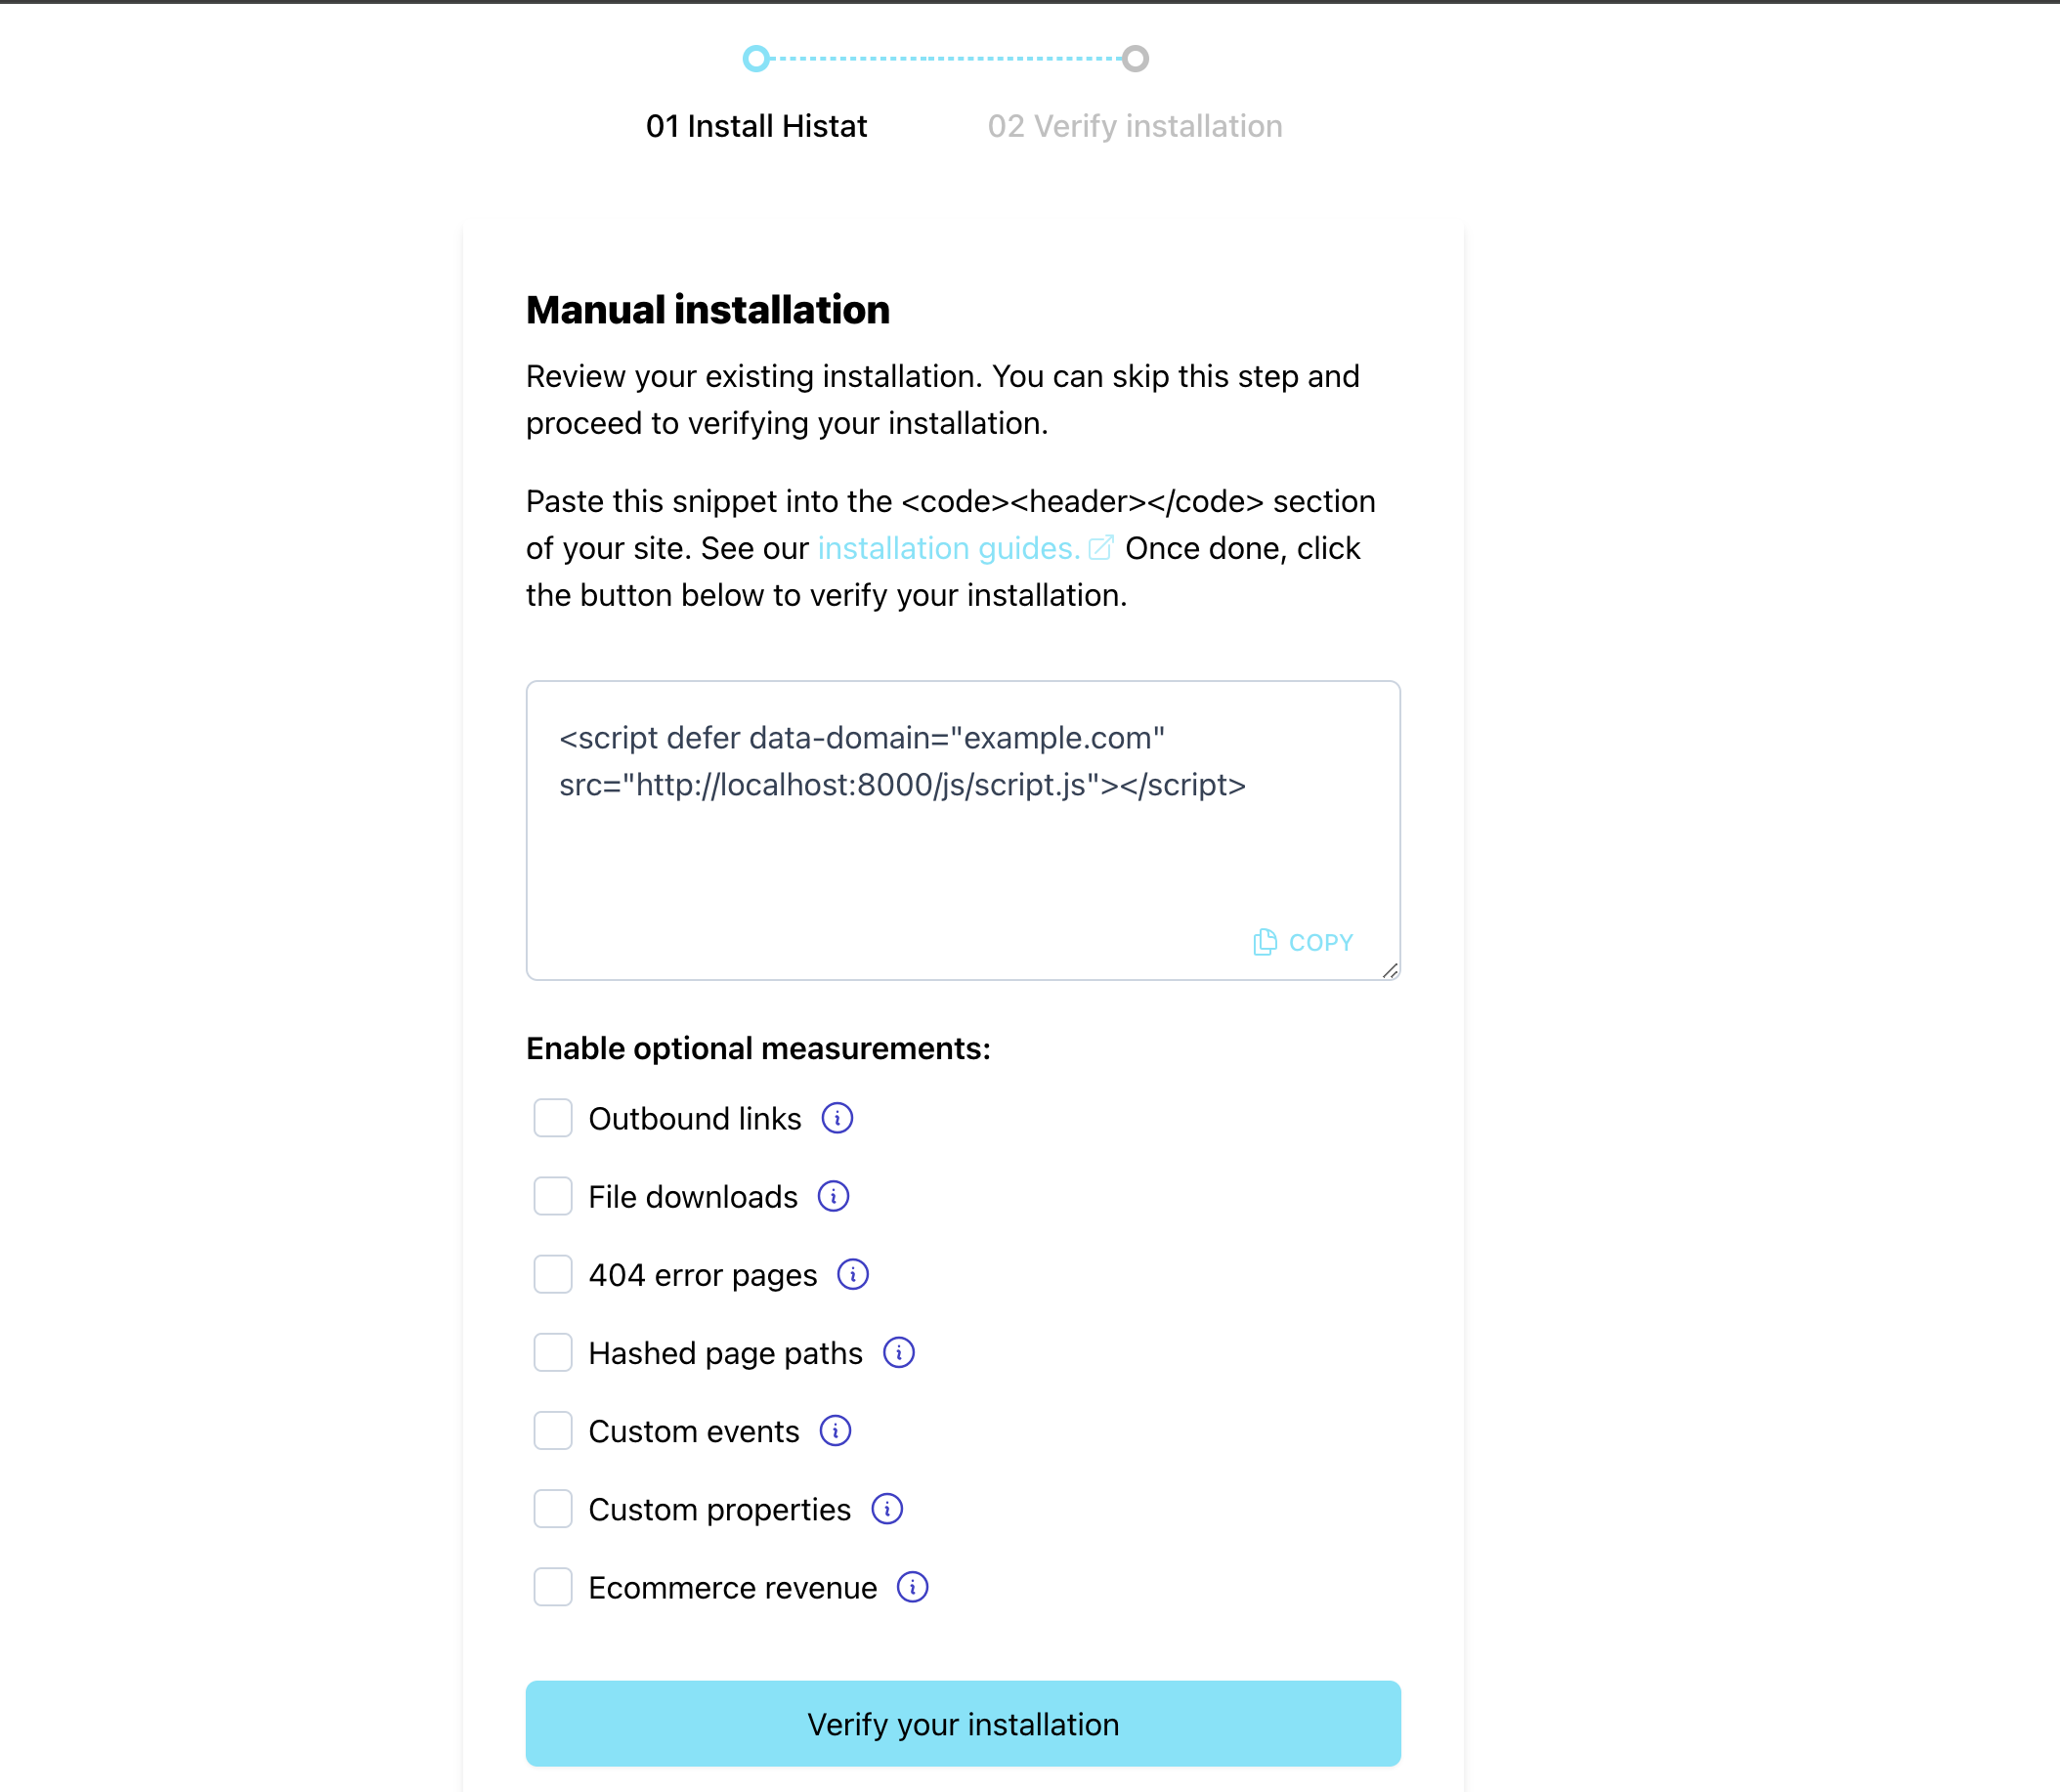Enable the 404 error pages checkbox
This screenshot has width=2060, height=1792.
[x=548, y=1275]
